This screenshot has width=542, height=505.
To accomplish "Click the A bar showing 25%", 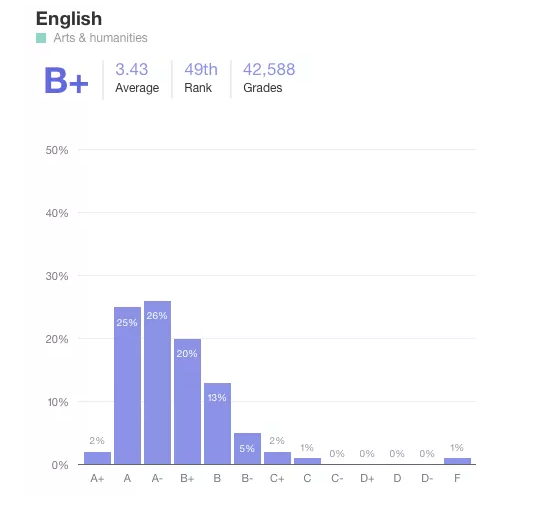I will (127, 386).
